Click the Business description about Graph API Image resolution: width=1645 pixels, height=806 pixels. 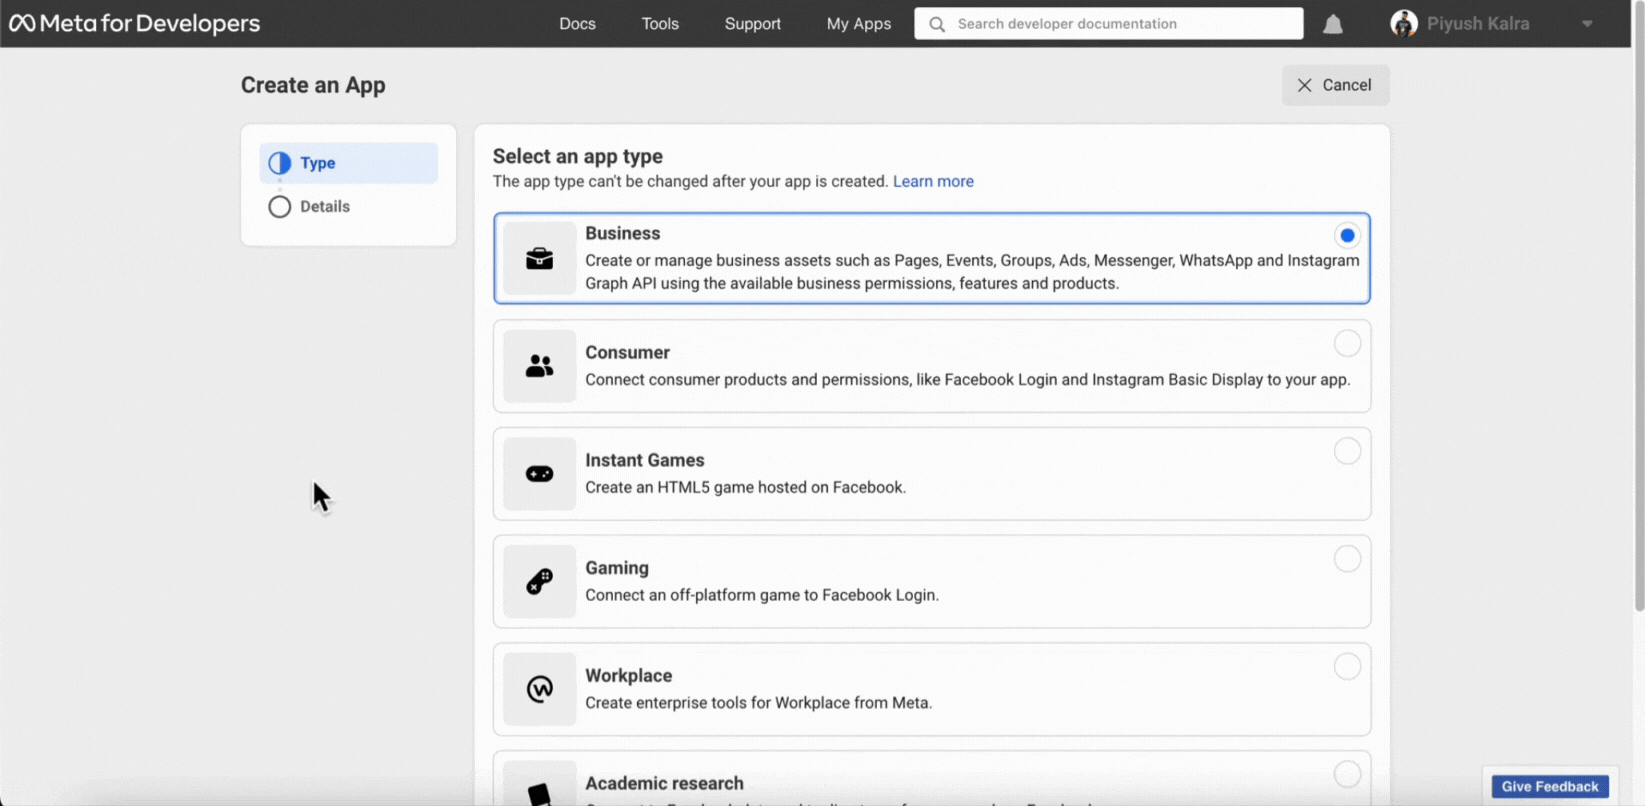tap(972, 272)
